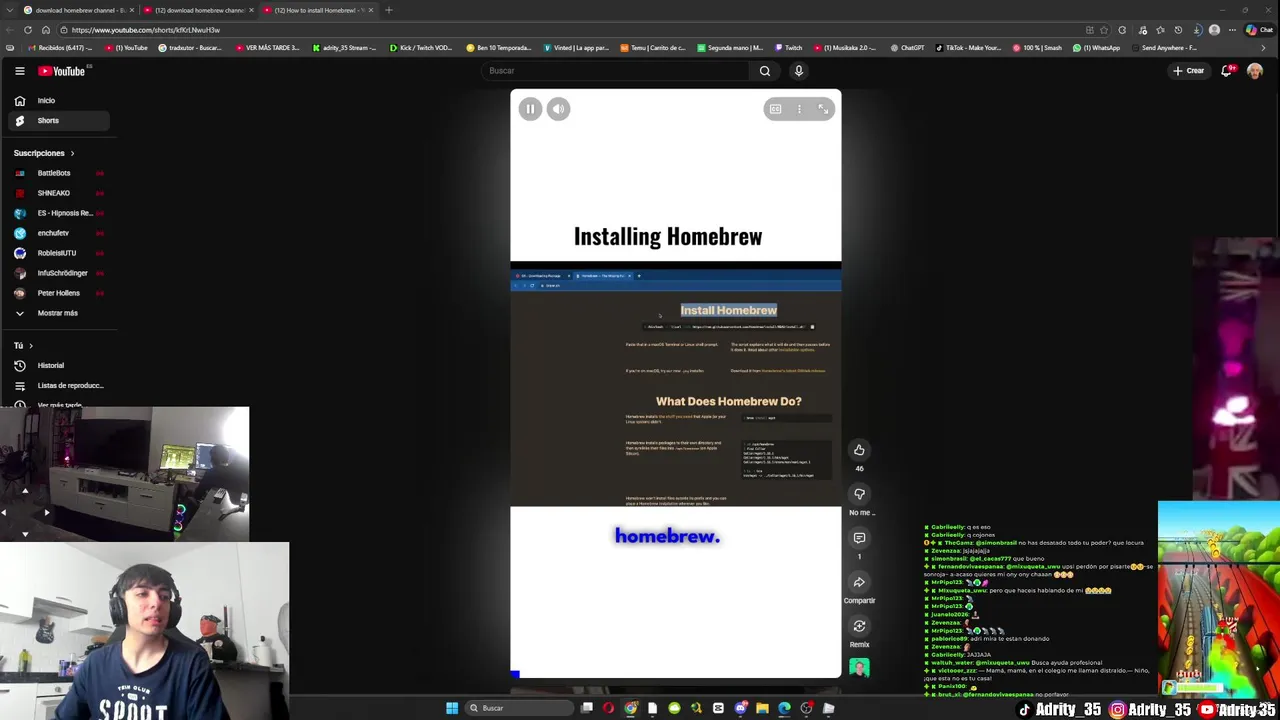Open Discord from the taskbar
The image size is (1280, 720).
(x=740, y=708)
